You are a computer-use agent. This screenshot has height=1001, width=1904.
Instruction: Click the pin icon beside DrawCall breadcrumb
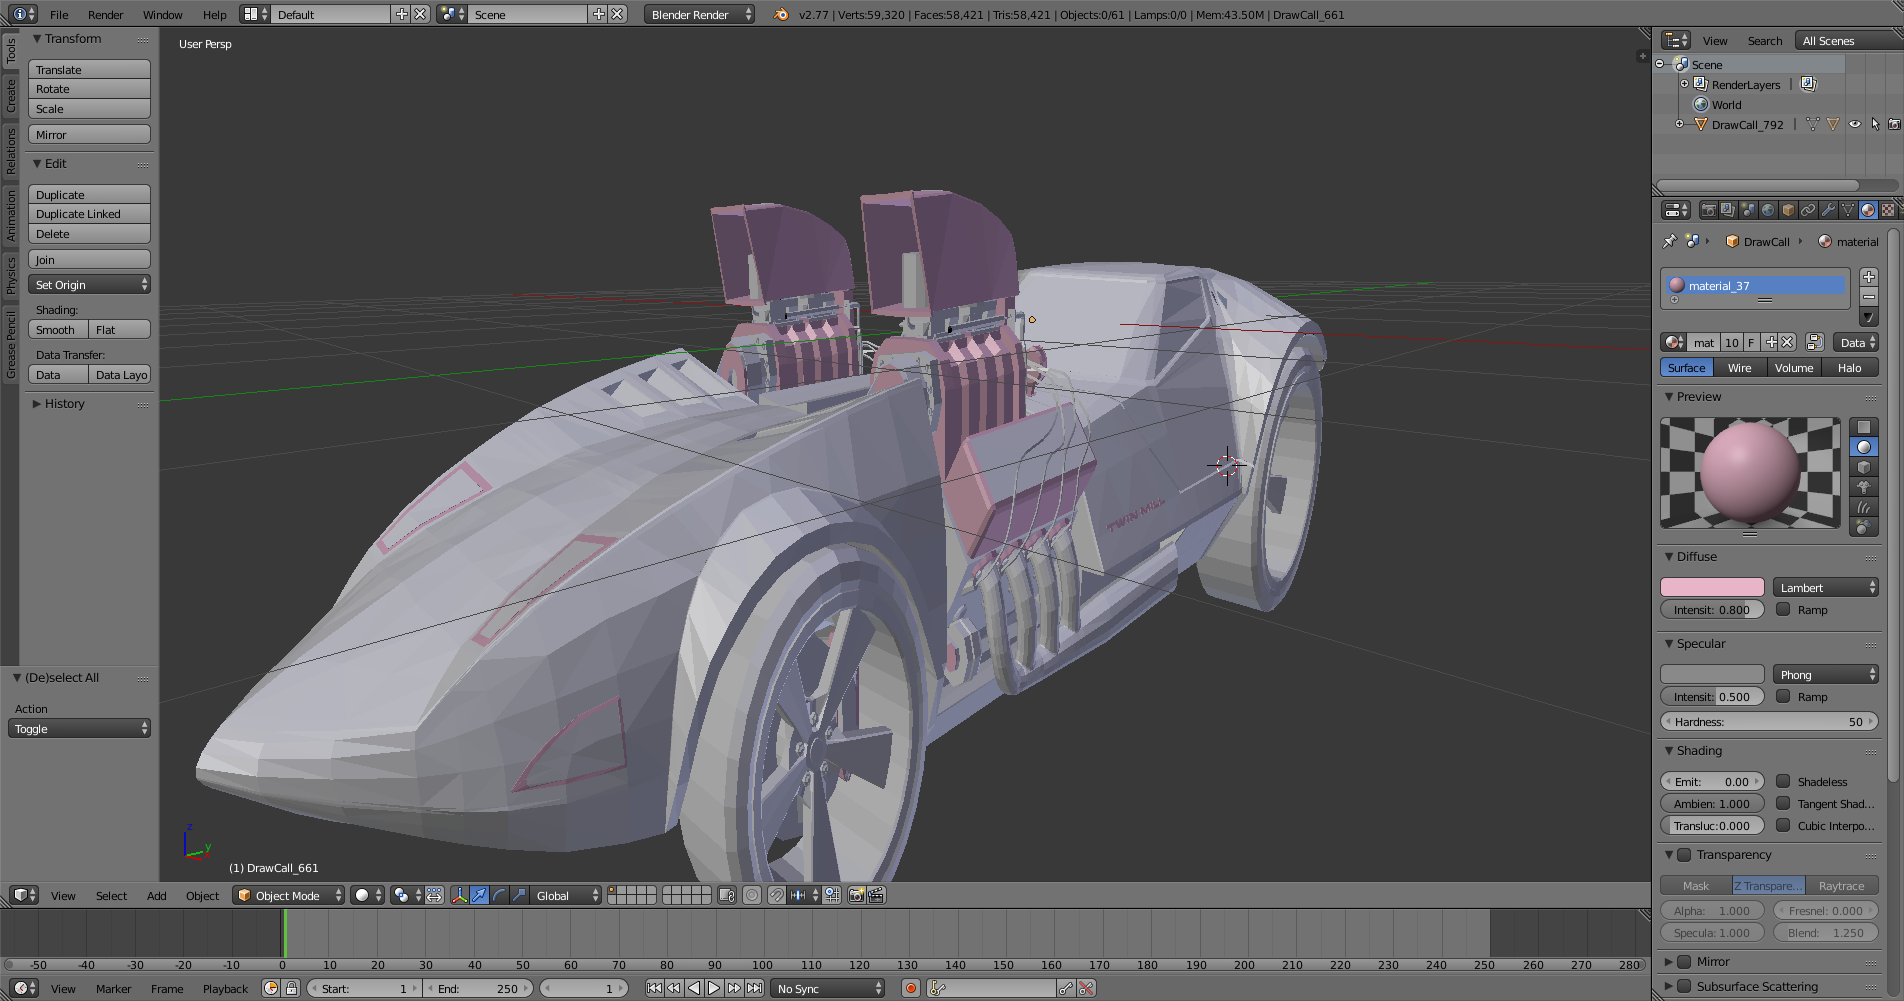pos(1669,241)
